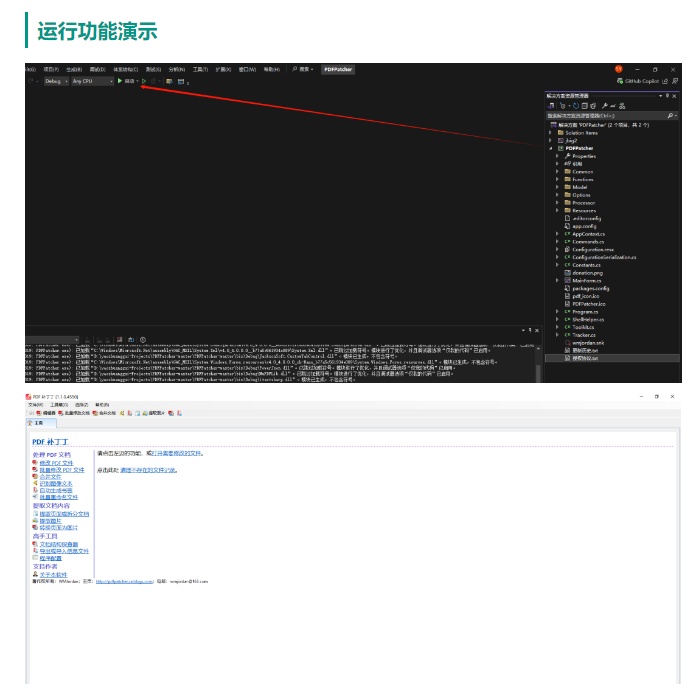This screenshot has height=690, width=693.
Task: Click 提取图片 toolbar button in PDF补丁丁
Action: (x=153, y=413)
